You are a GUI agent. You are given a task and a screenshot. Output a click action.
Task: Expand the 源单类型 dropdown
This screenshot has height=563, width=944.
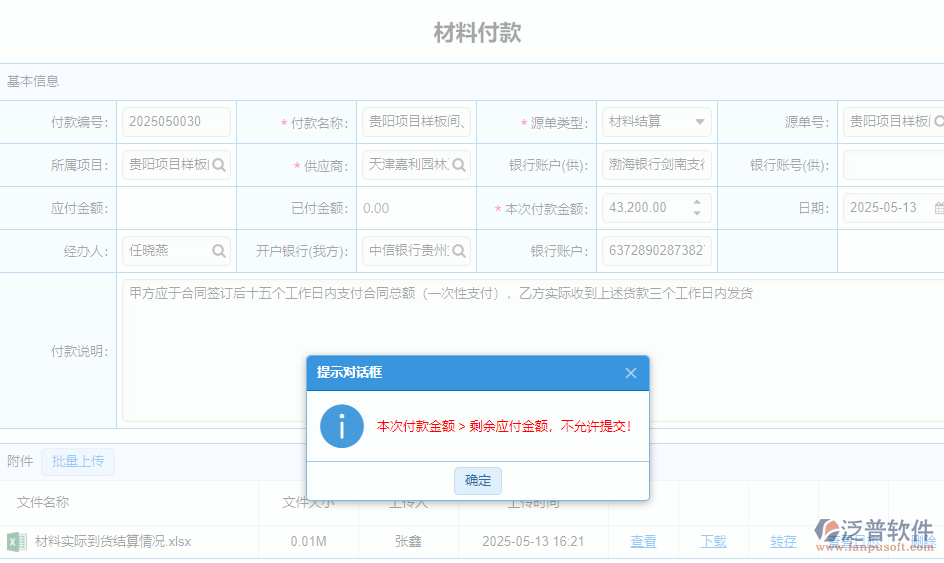click(x=700, y=122)
